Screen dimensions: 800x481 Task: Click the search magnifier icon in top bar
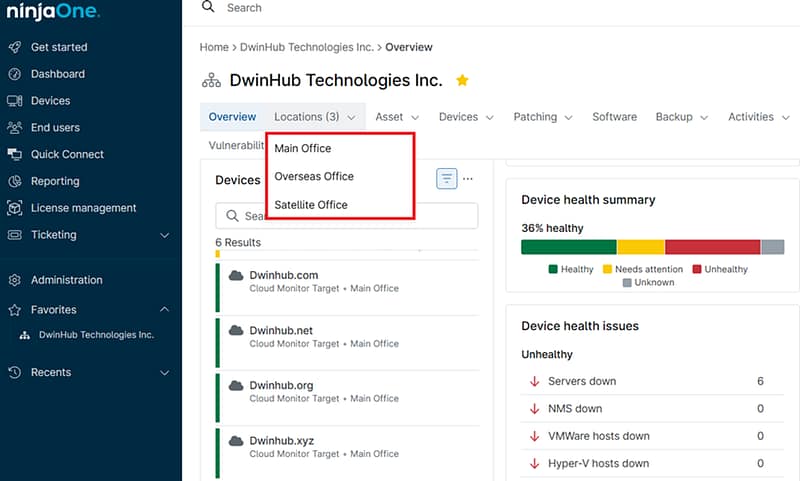208,7
